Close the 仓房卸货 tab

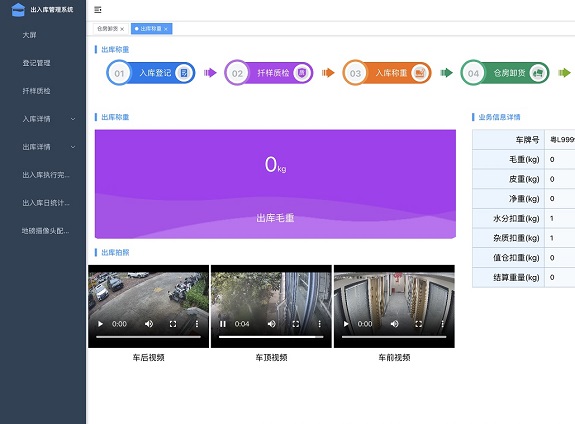click(122, 29)
